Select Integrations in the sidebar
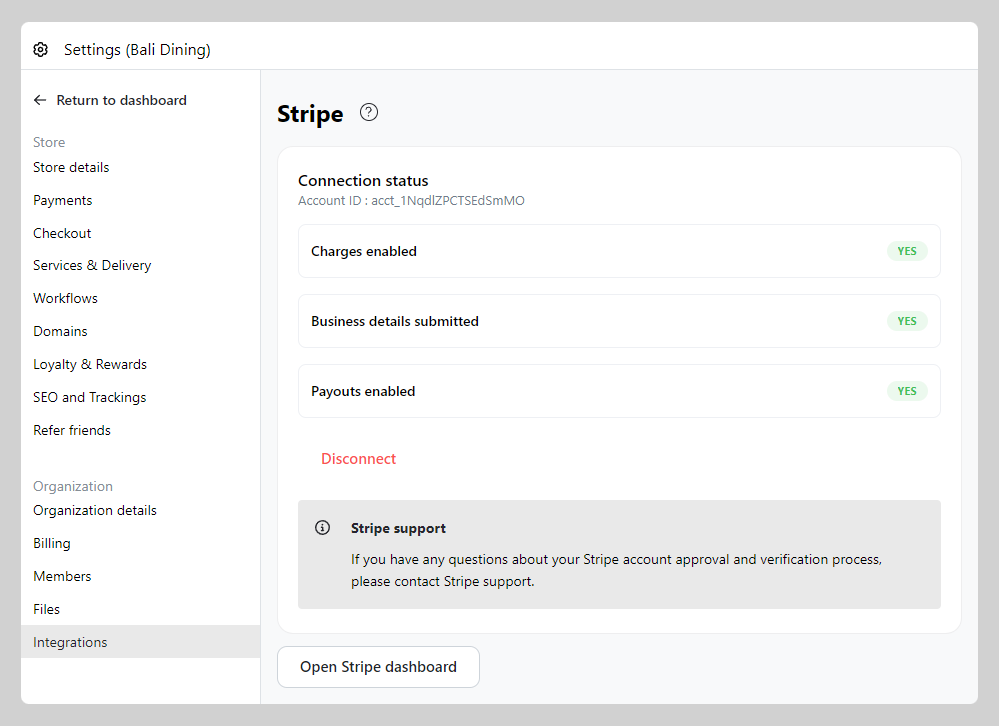The image size is (999, 726). [140, 642]
